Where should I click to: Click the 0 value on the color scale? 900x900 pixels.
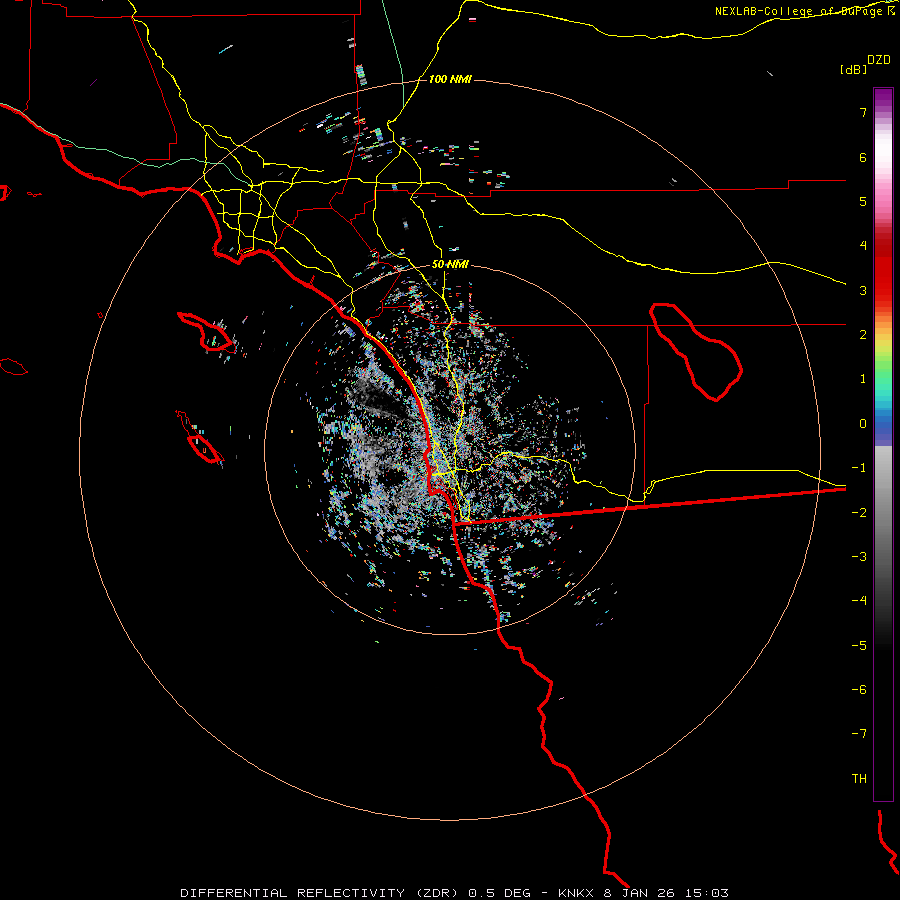coord(863,424)
